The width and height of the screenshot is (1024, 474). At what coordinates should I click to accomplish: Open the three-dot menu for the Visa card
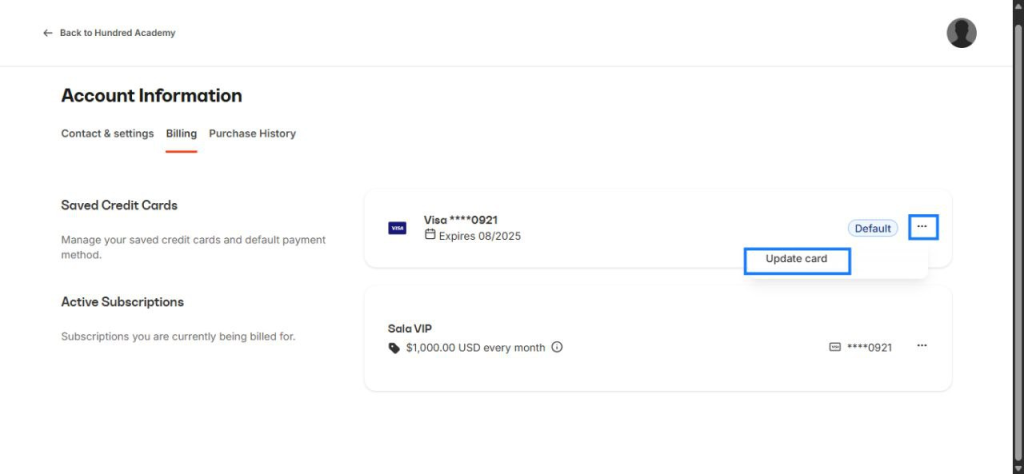coord(922,227)
